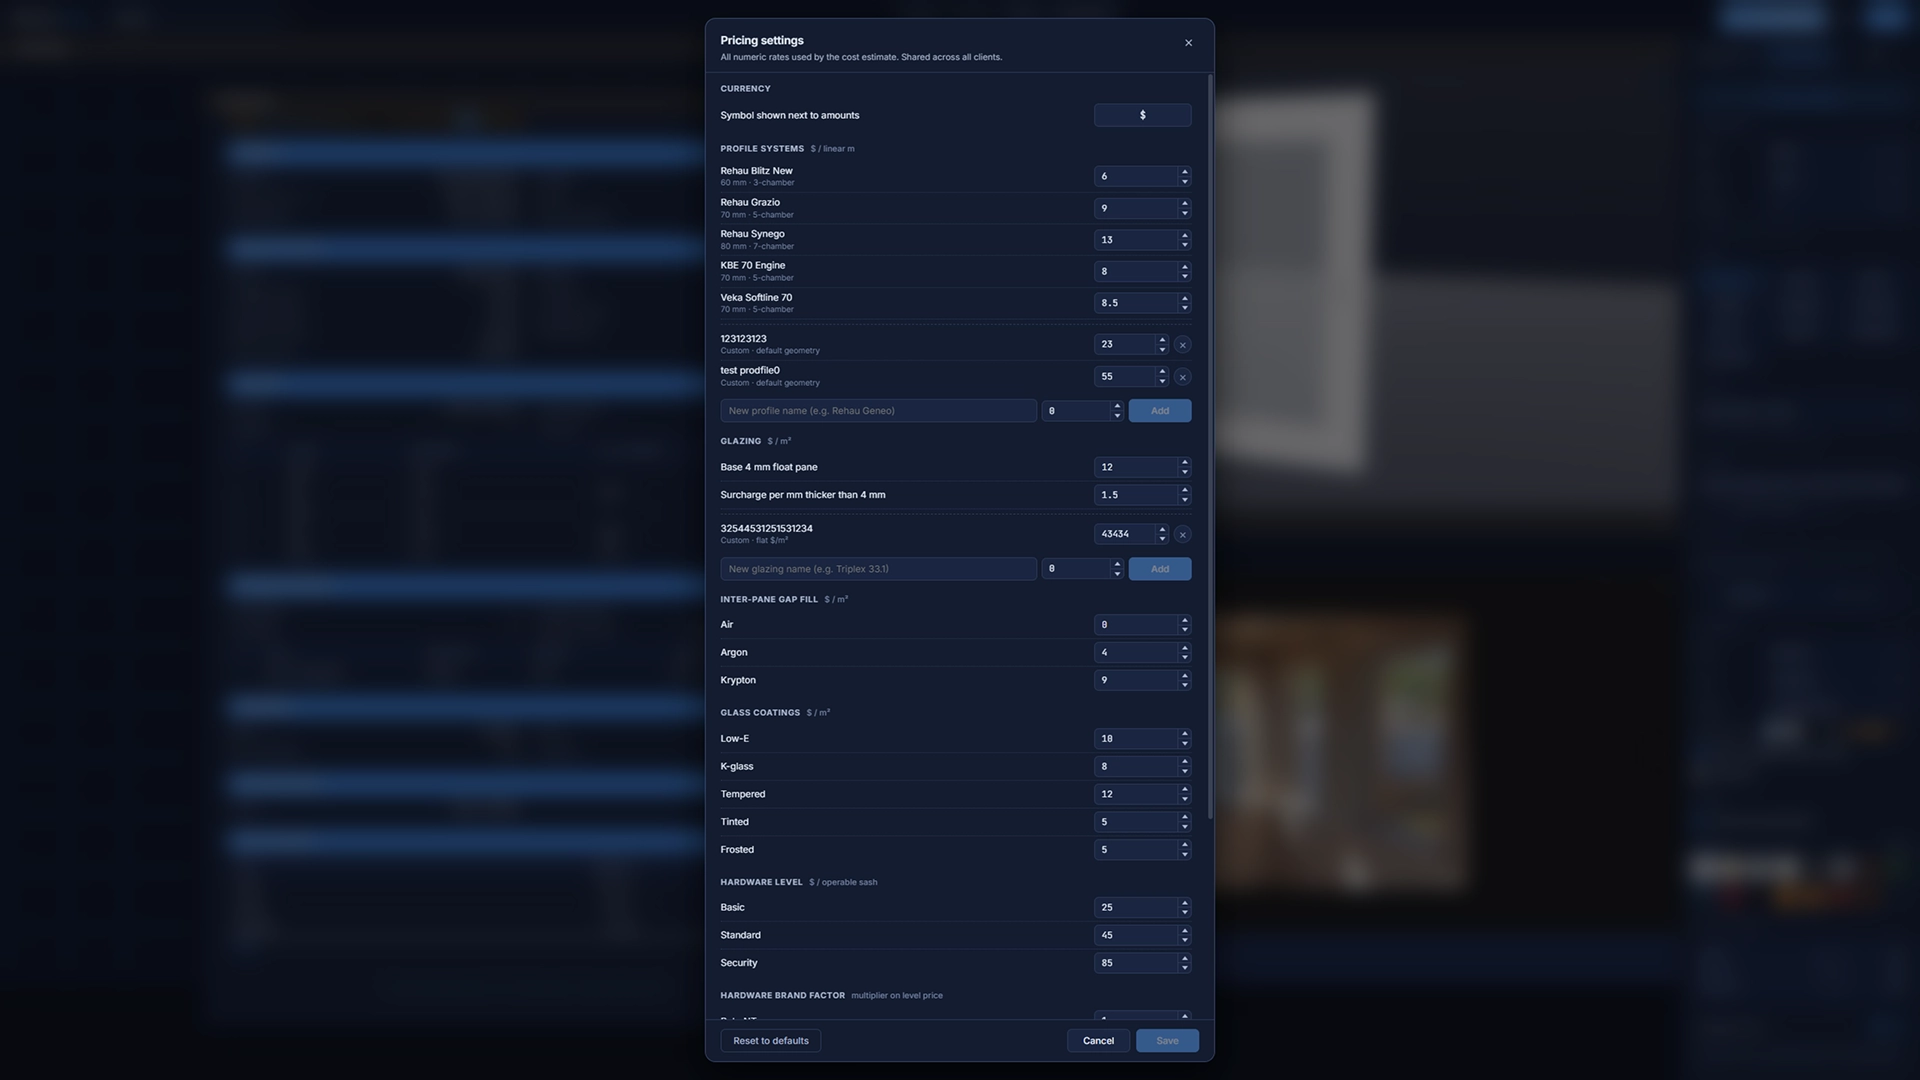Increase the Krypton gap fill price
The height and width of the screenshot is (1080, 1920).
pyautogui.click(x=1185, y=676)
